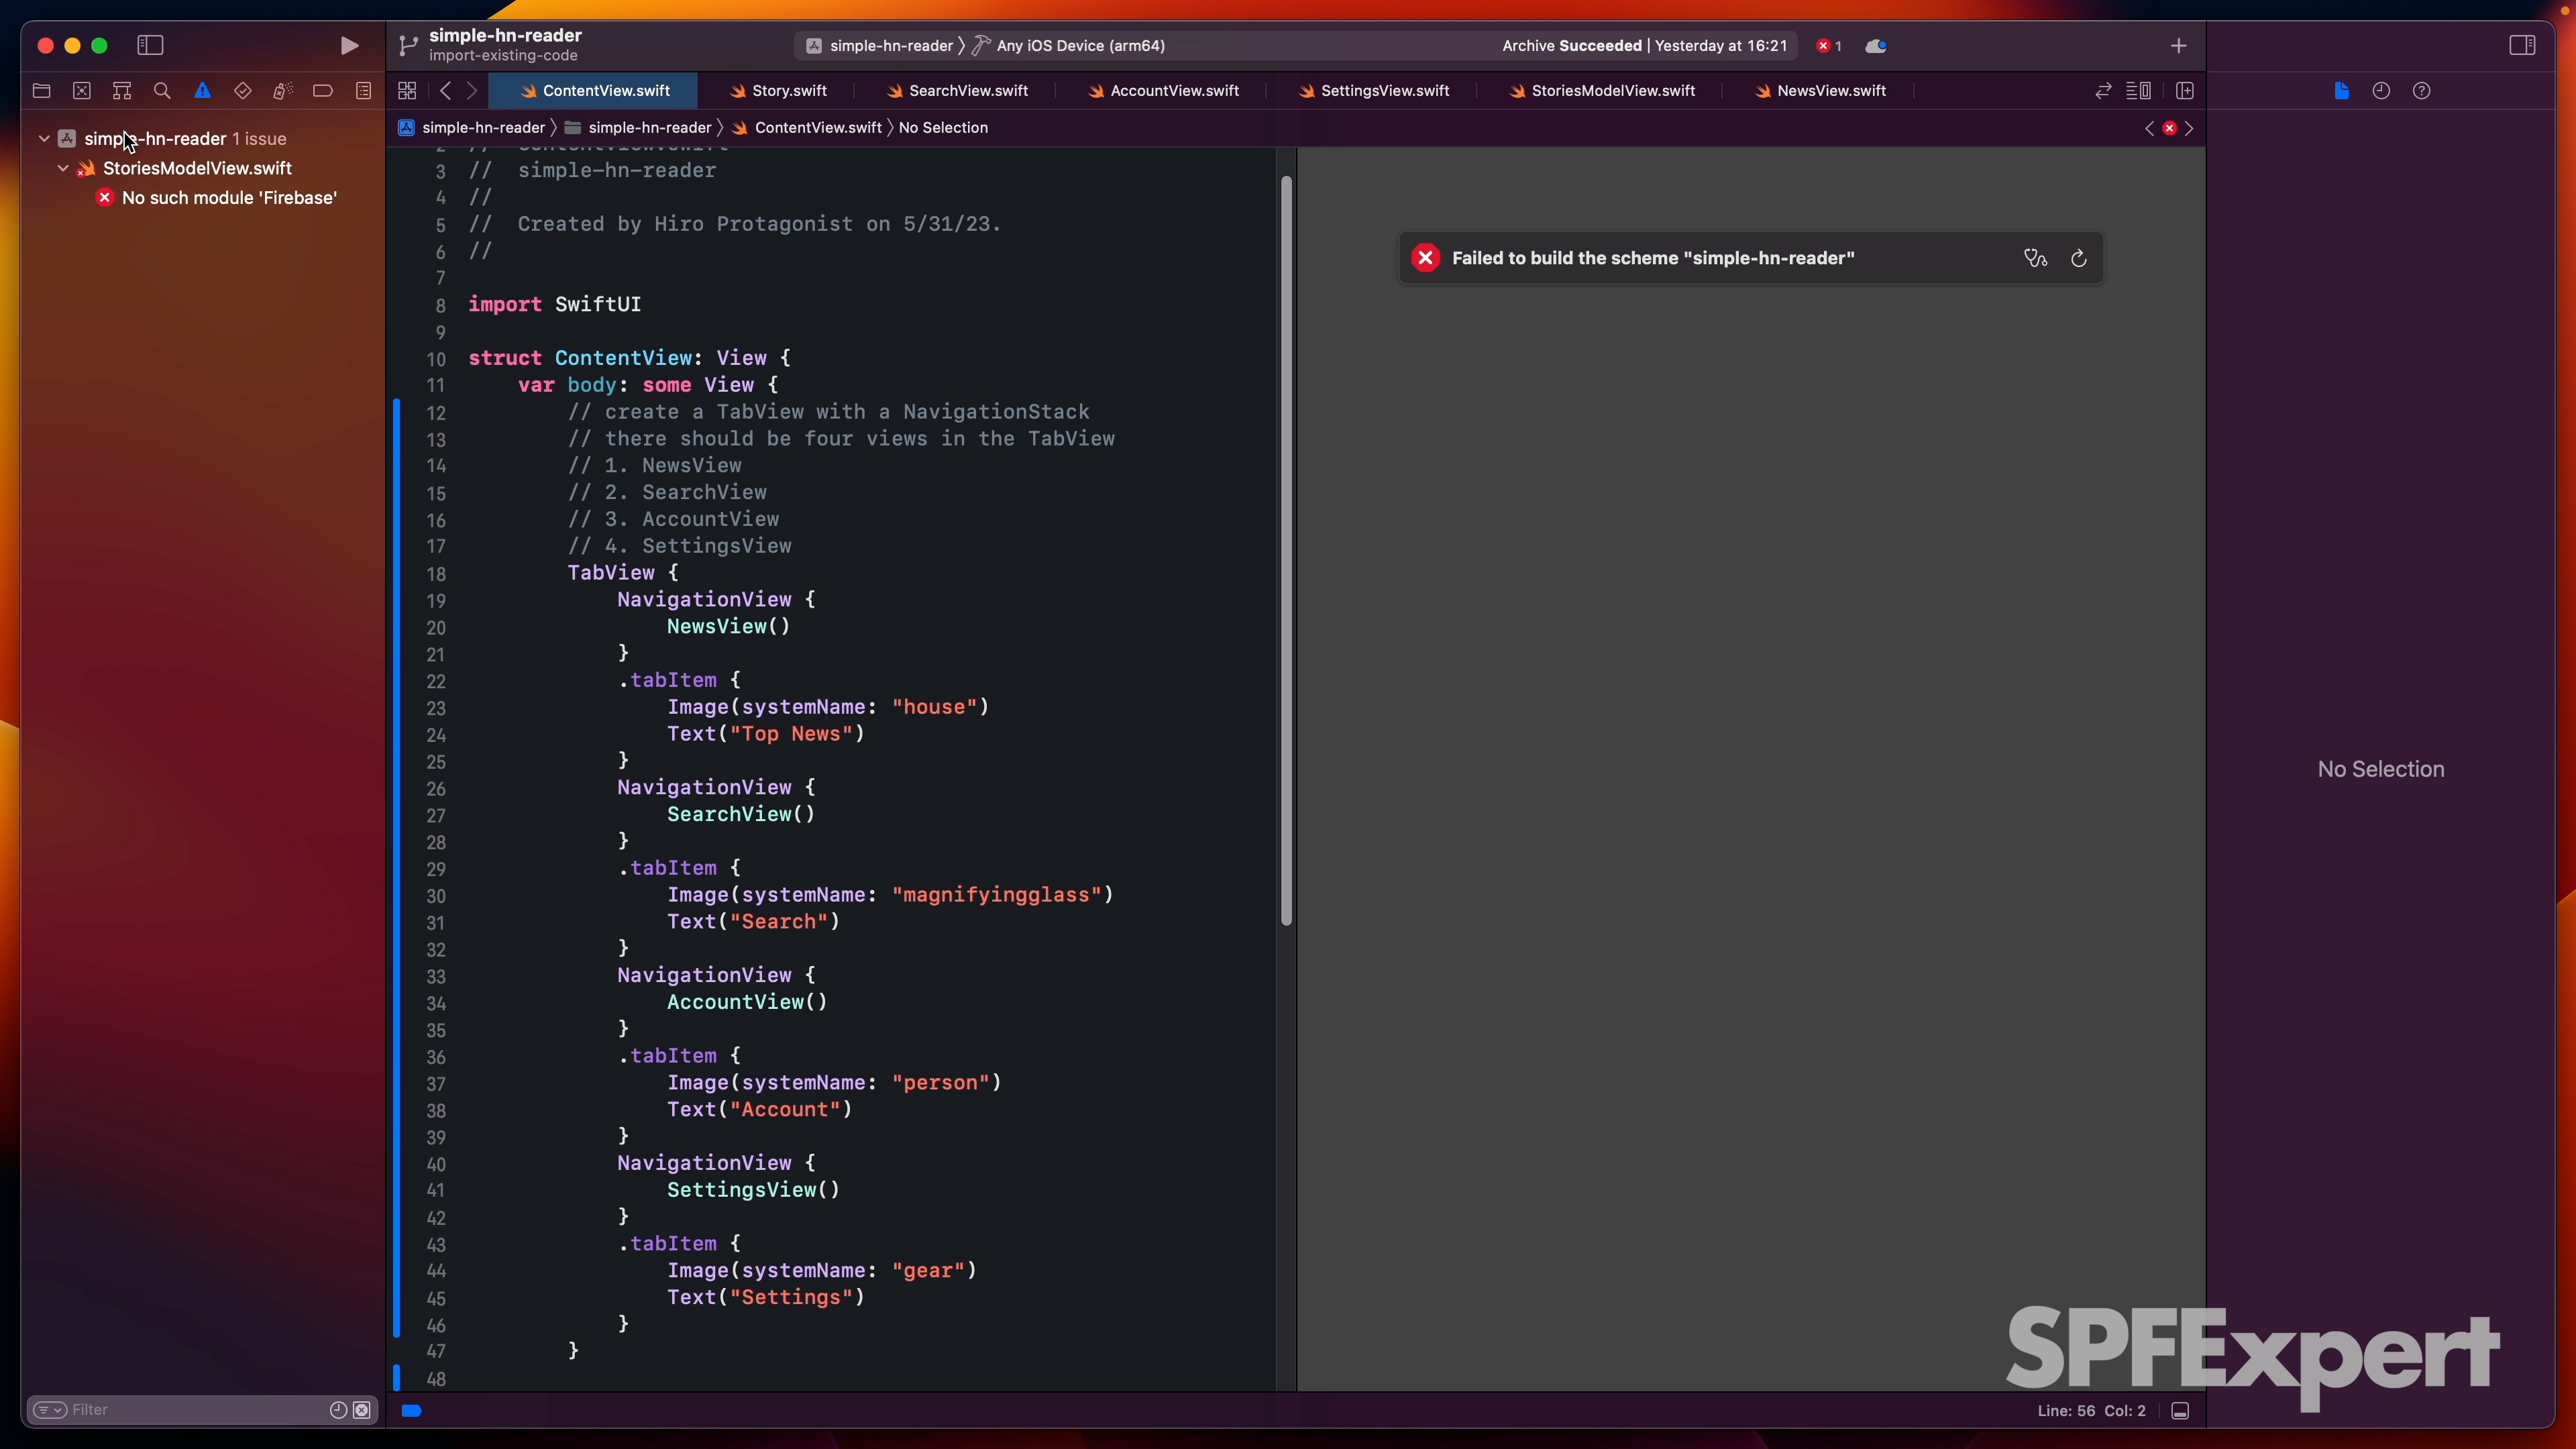This screenshot has height=1449, width=2576.
Task: Jump to next issue in jump bar
Action: (2189, 128)
